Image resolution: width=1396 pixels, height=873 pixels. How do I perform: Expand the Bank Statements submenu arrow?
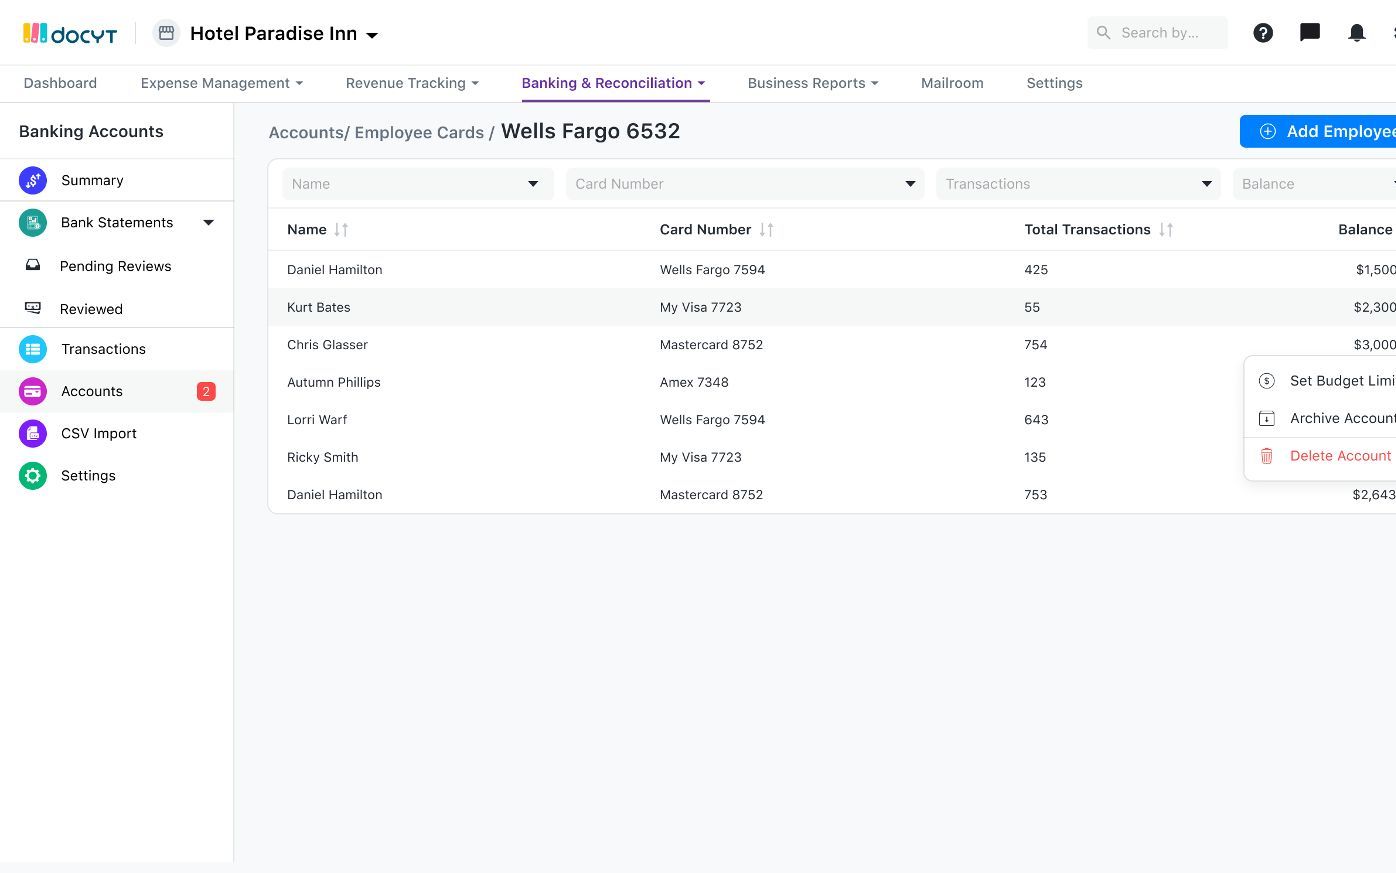[209, 223]
